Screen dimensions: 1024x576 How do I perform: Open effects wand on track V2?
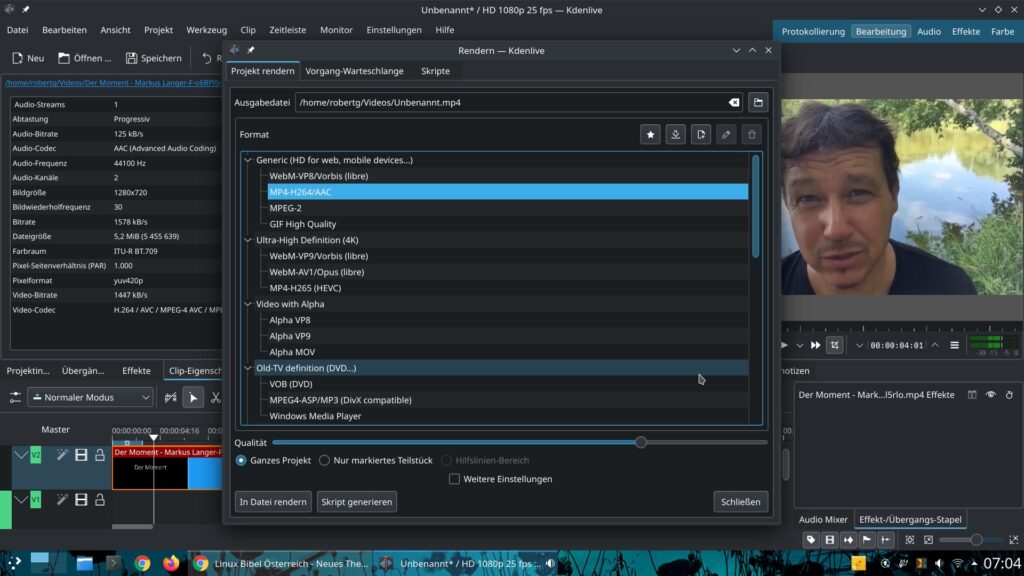tap(62, 455)
